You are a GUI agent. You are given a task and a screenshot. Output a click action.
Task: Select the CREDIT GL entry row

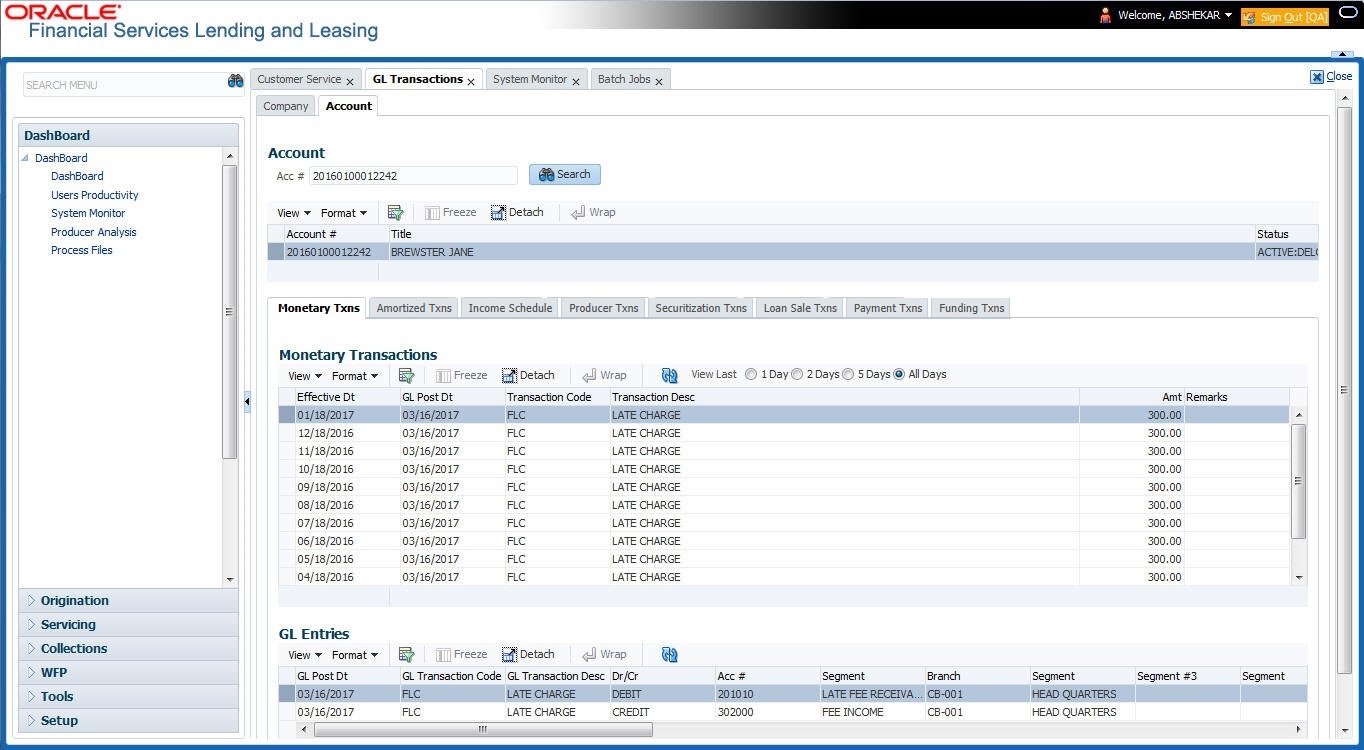coord(793,712)
